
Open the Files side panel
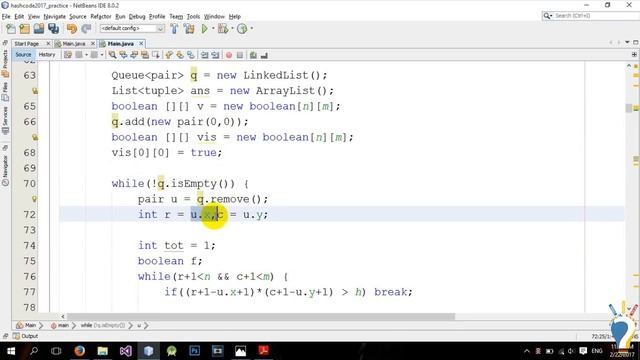coord(5,91)
